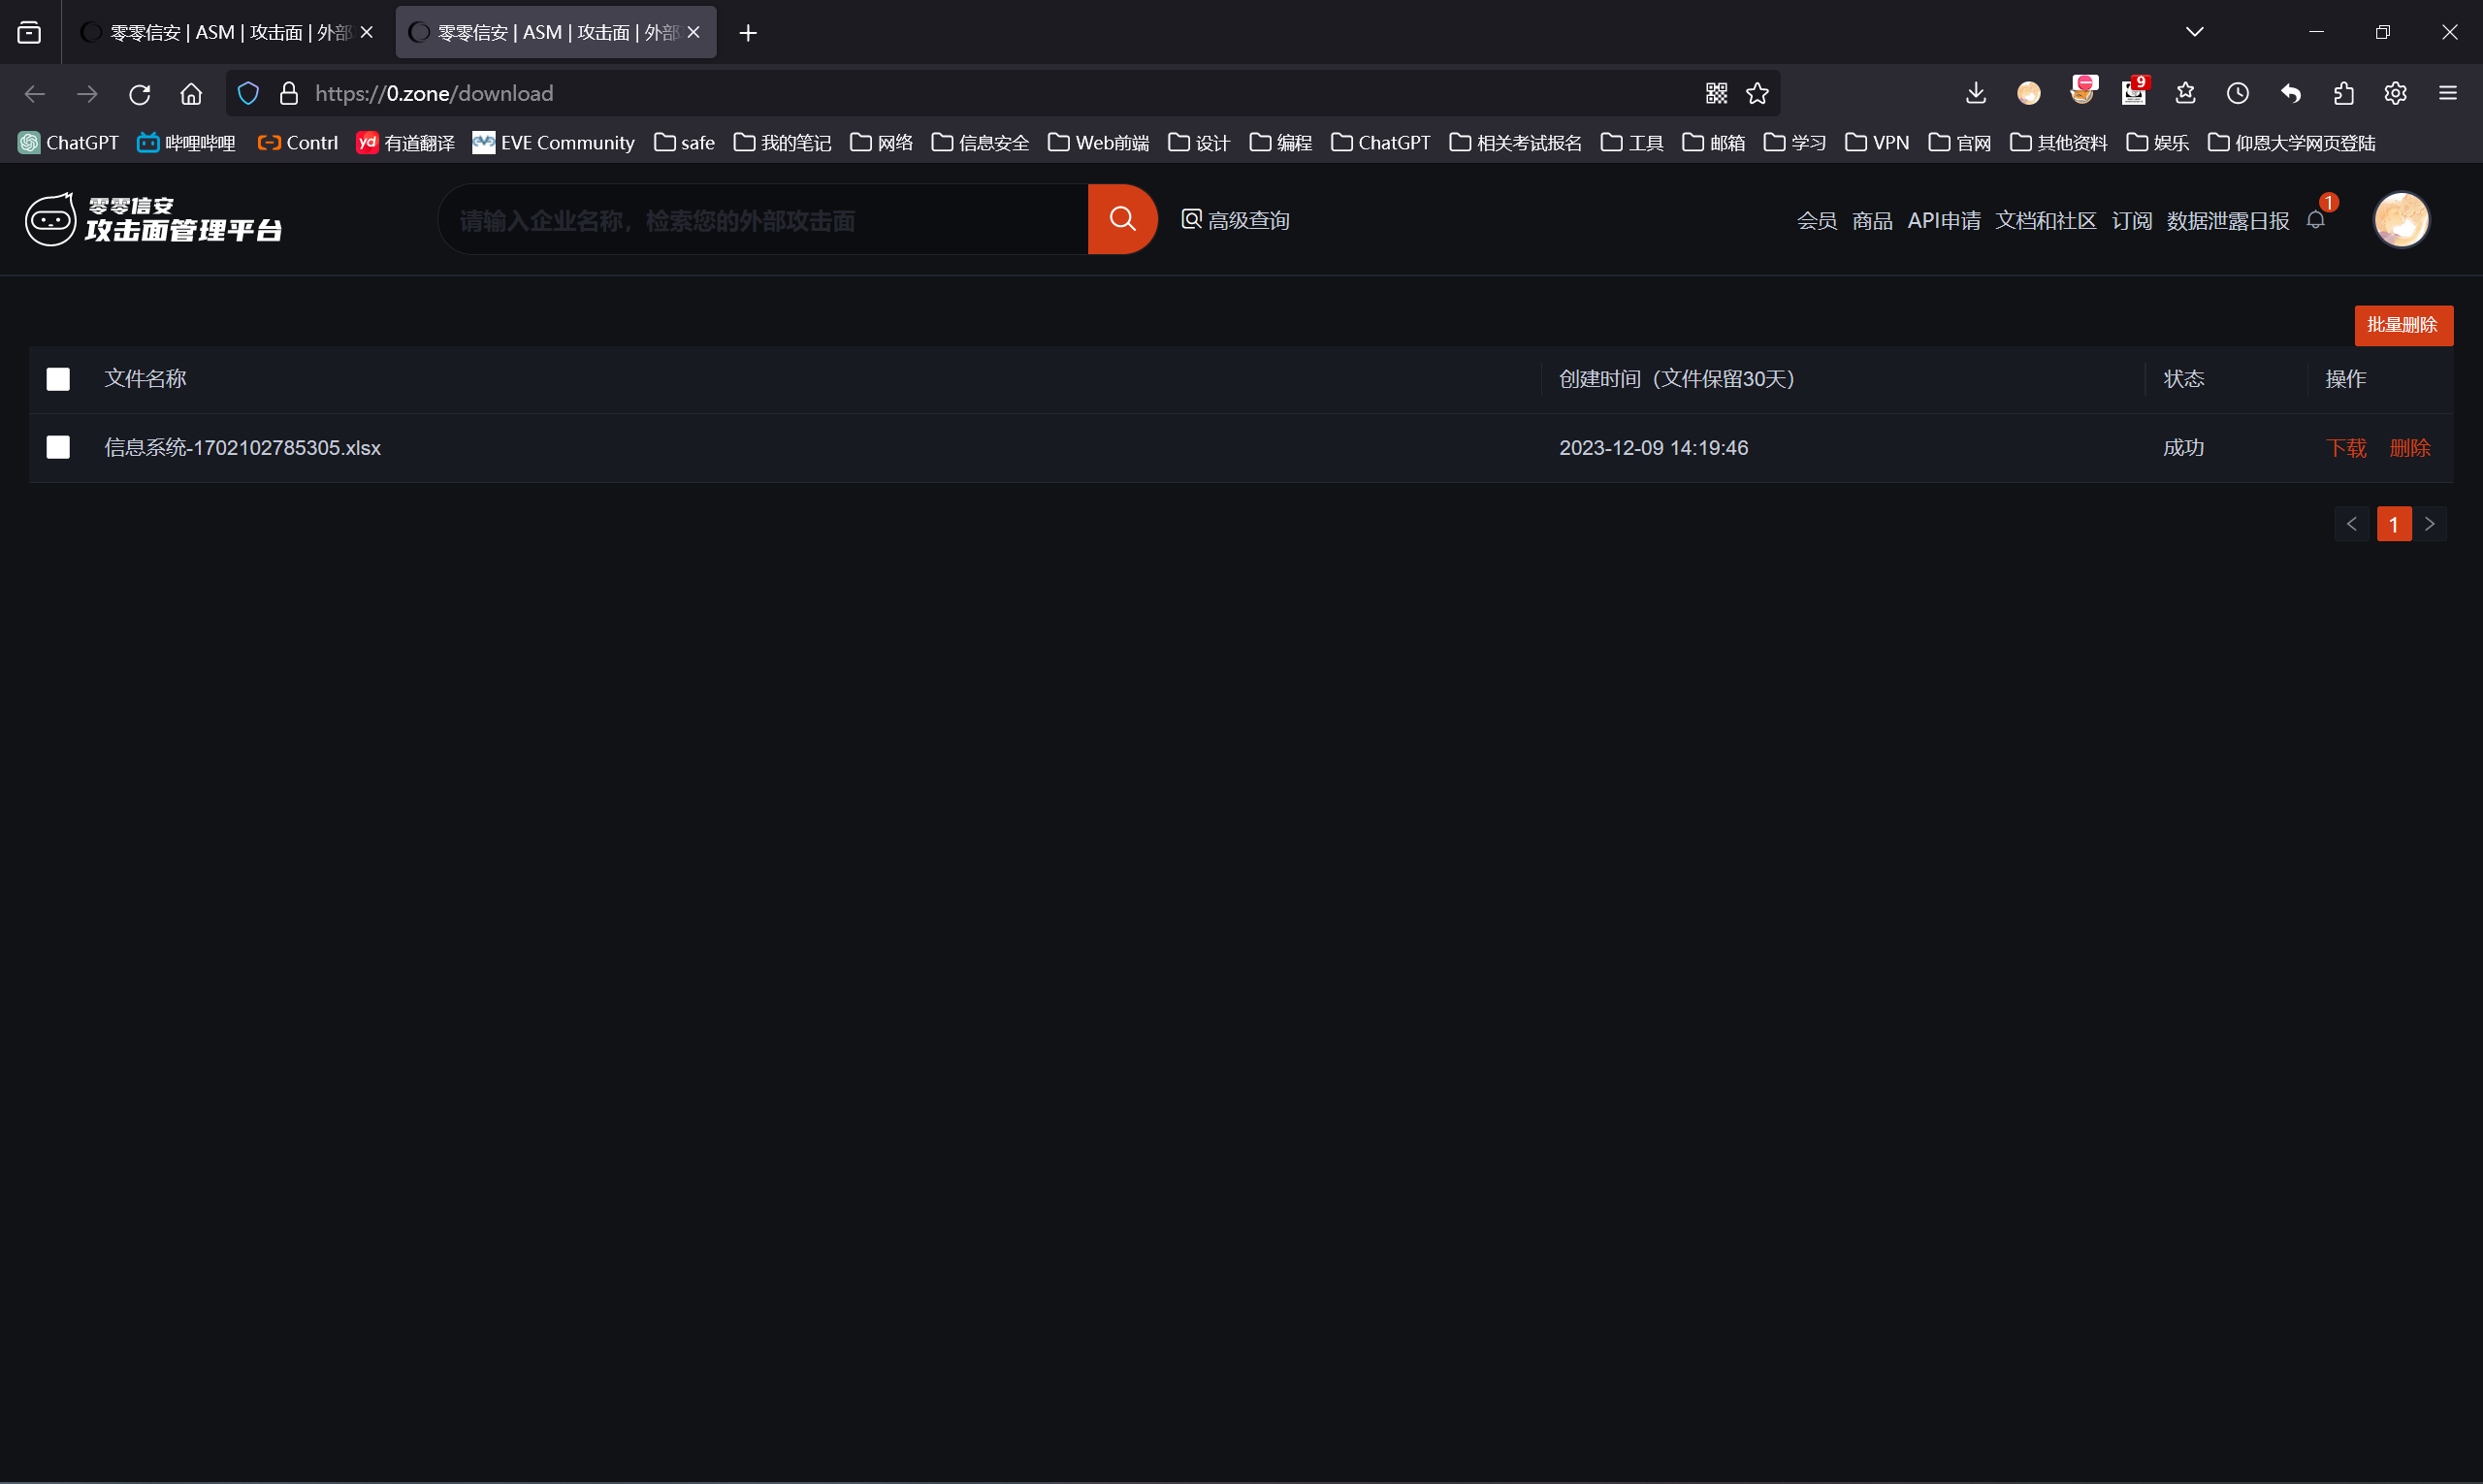The image size is (2483, 1484).
Task: Click 删除 for the xlsx file
Action: click(2409, 448)
